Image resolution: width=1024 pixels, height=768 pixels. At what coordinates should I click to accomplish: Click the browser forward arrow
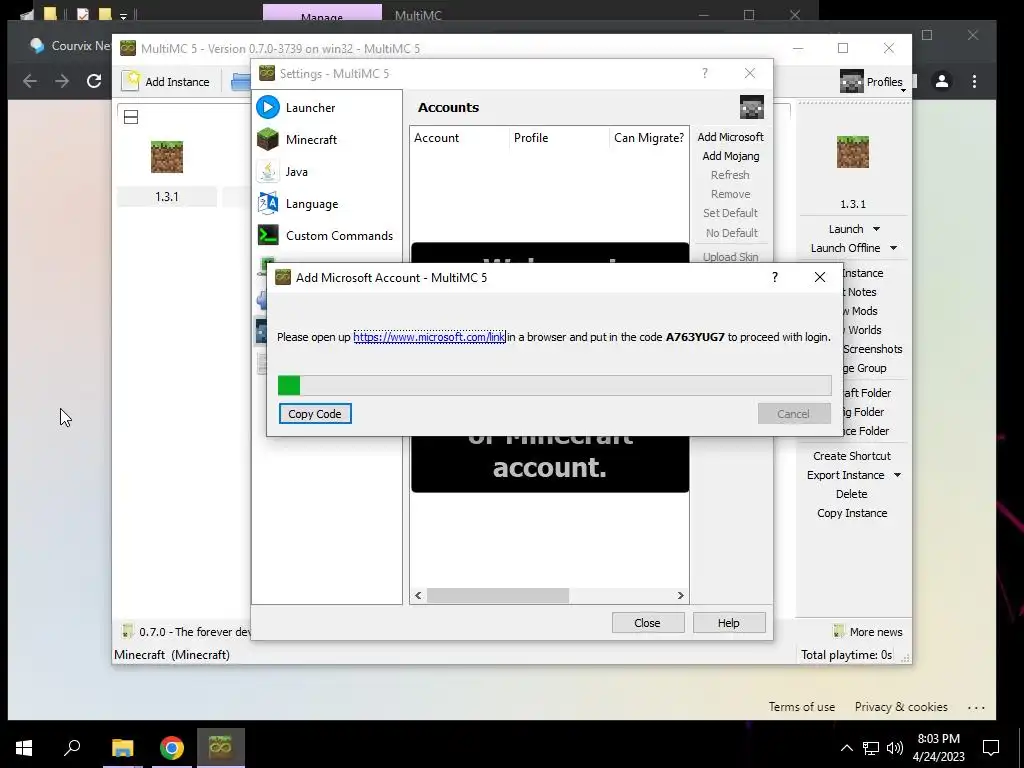click(x=62, y=81)
